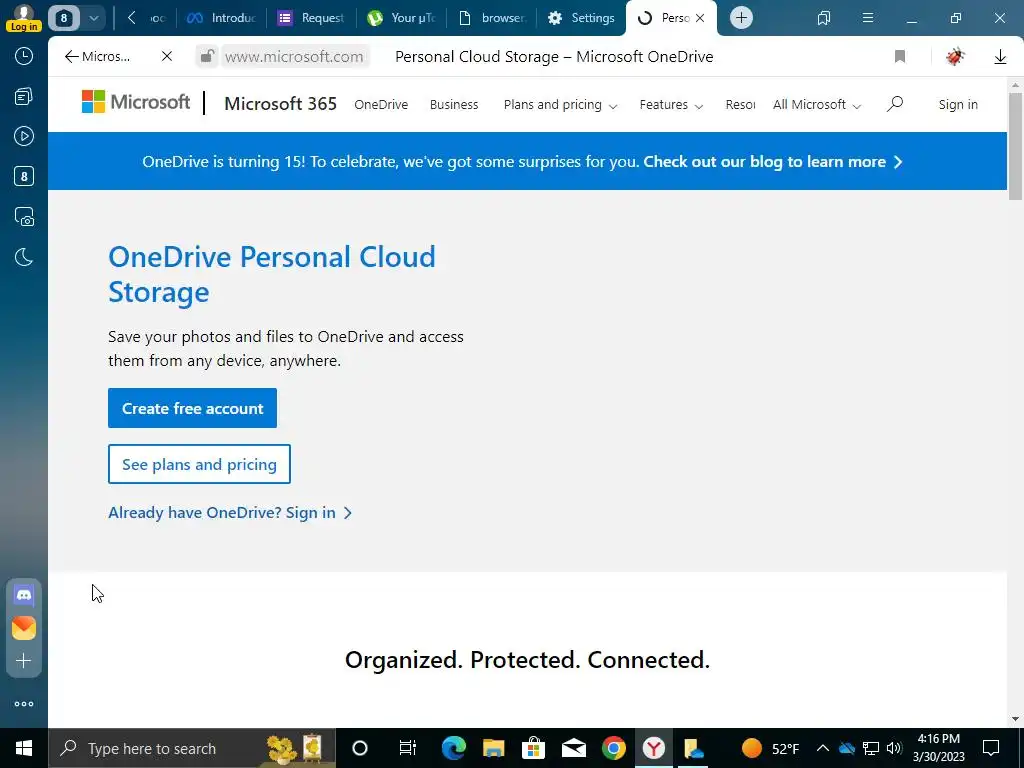Bookmark this page with bookmark icon

[x=900, y=57]
